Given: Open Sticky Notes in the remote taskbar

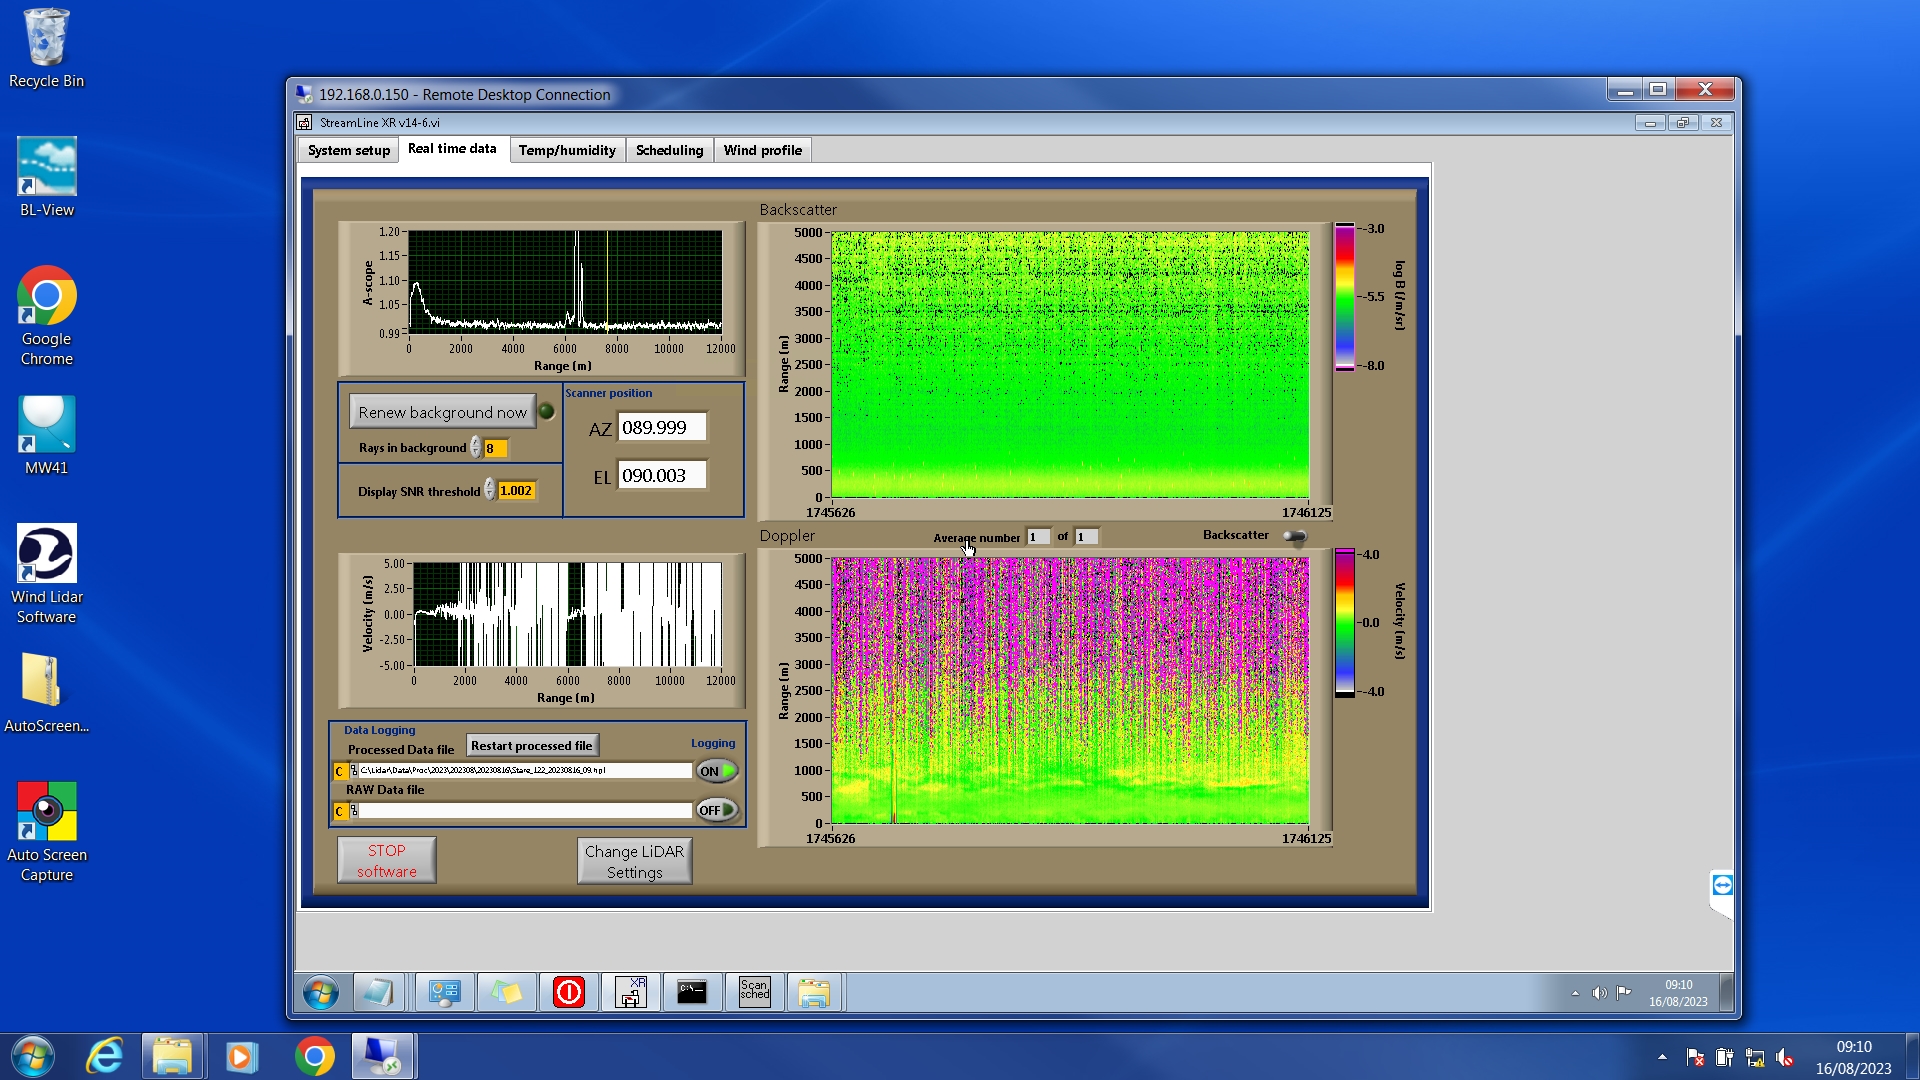Looking at the screenshot, I should (x=506, y=992).
